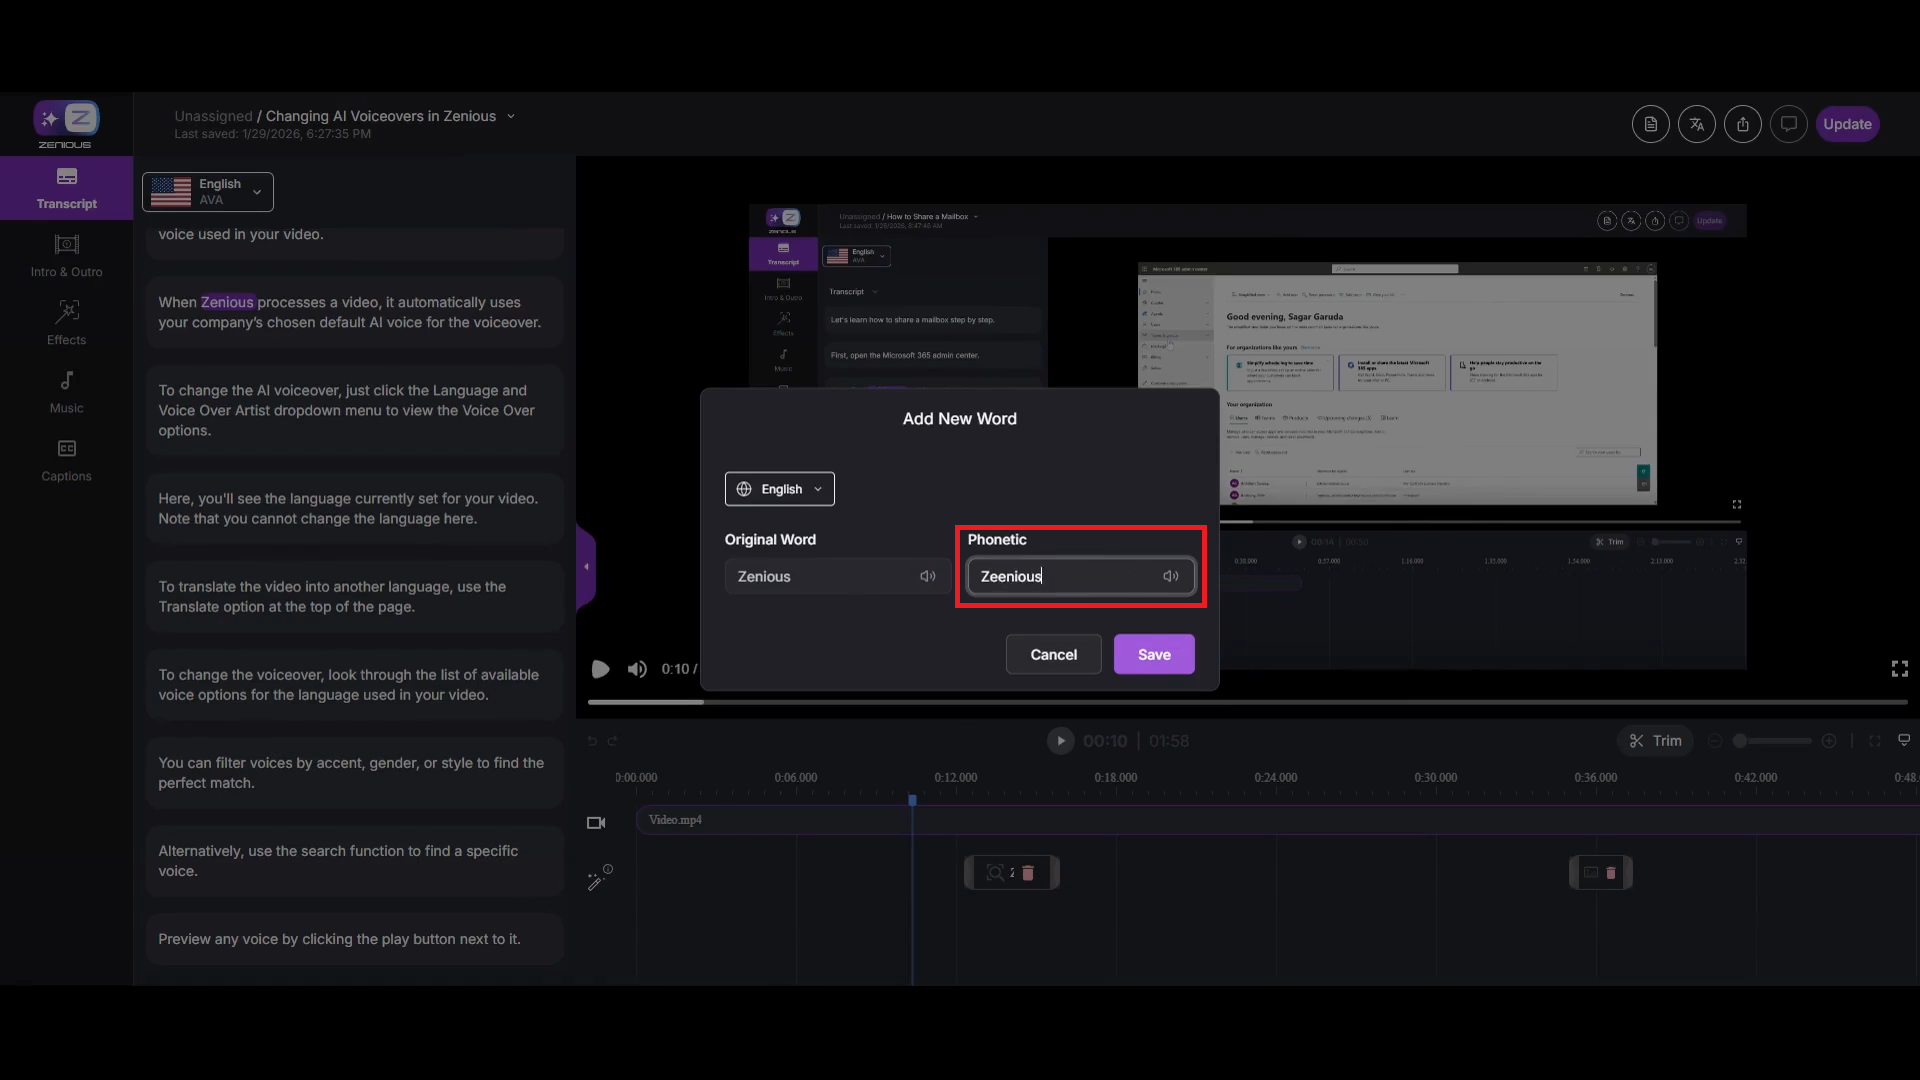Play the Phonetic word audio preview
Viewport: 1920px width, 1080px height.
(1170, 577)
